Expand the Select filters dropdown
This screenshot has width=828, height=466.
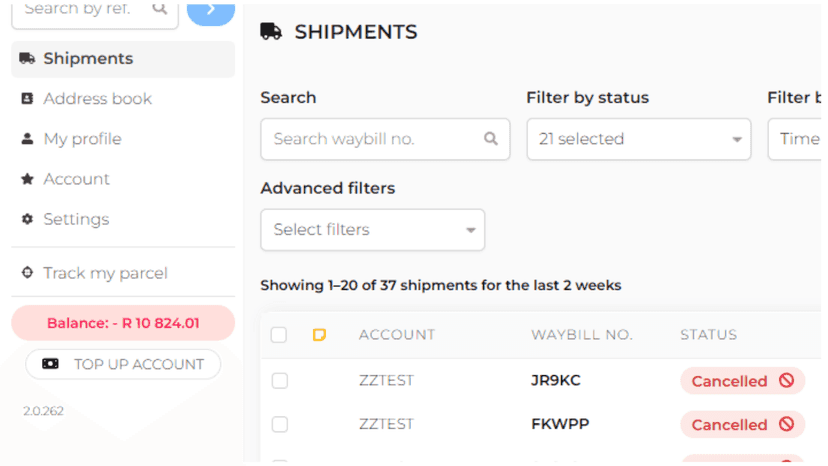372,230
